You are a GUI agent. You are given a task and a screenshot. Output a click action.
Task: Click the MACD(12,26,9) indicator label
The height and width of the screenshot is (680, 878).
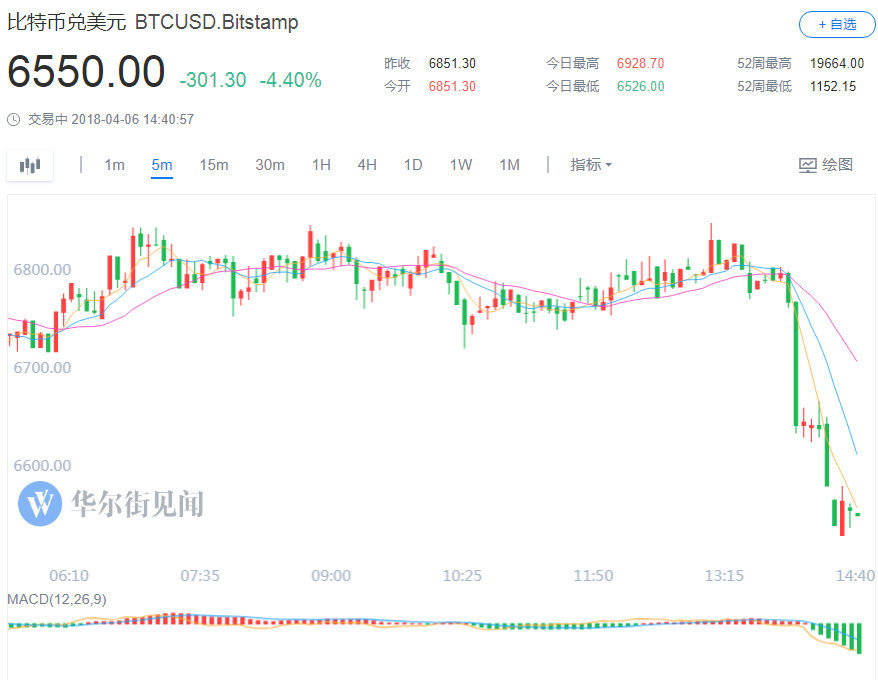[x=57, y=599]
